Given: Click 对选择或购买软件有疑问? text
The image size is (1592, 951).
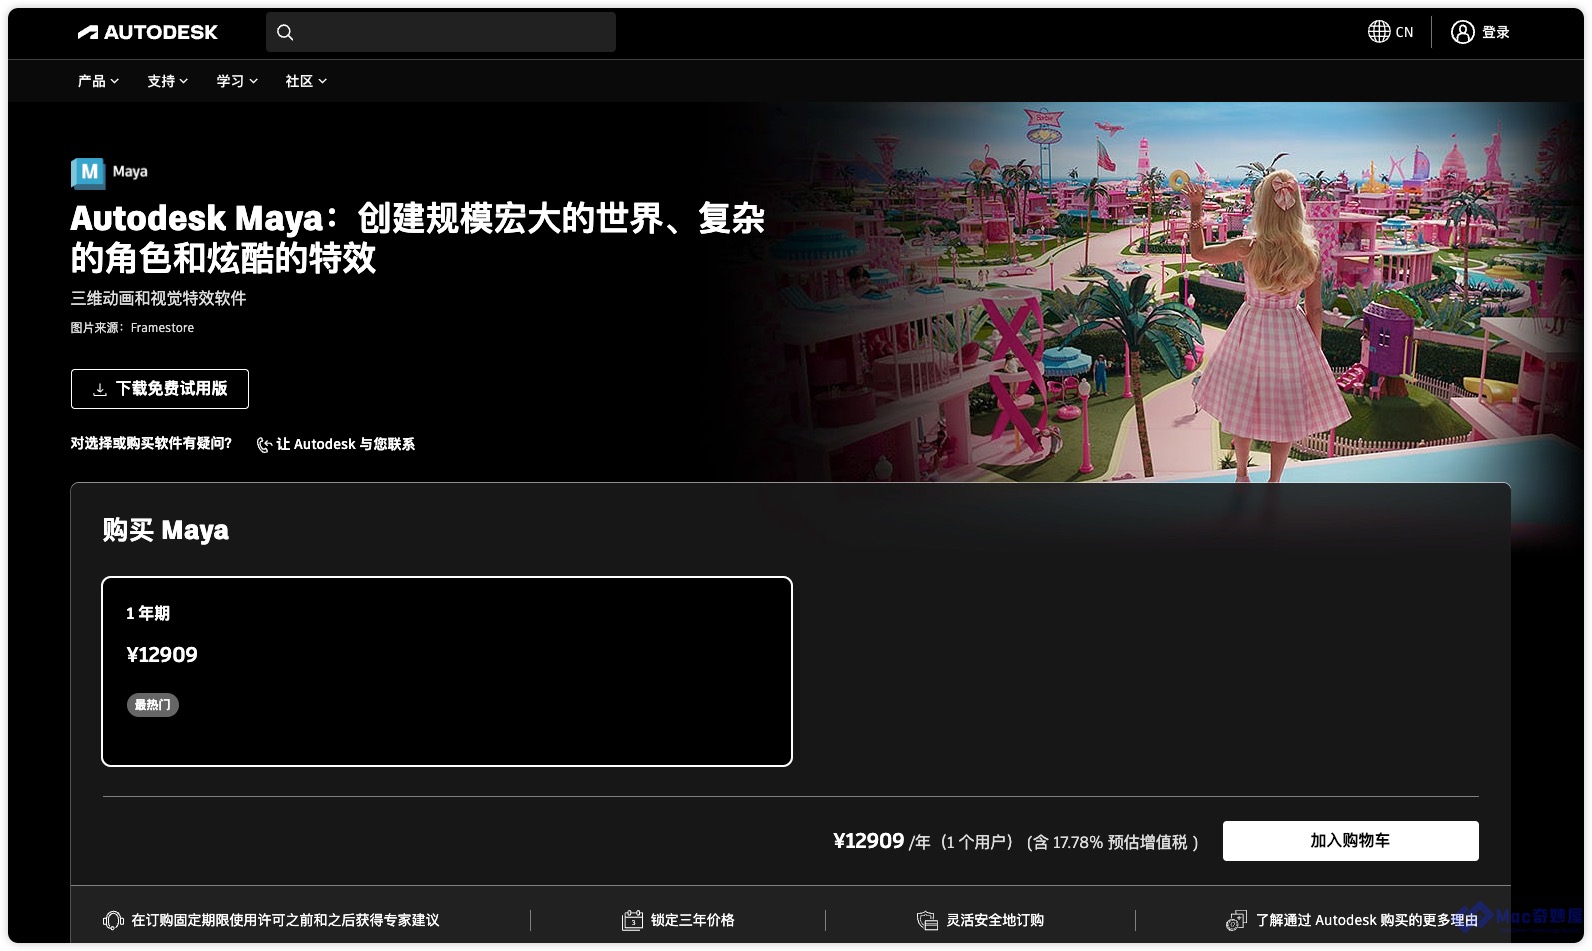Looking at the screenshot, I should (151, 443).
